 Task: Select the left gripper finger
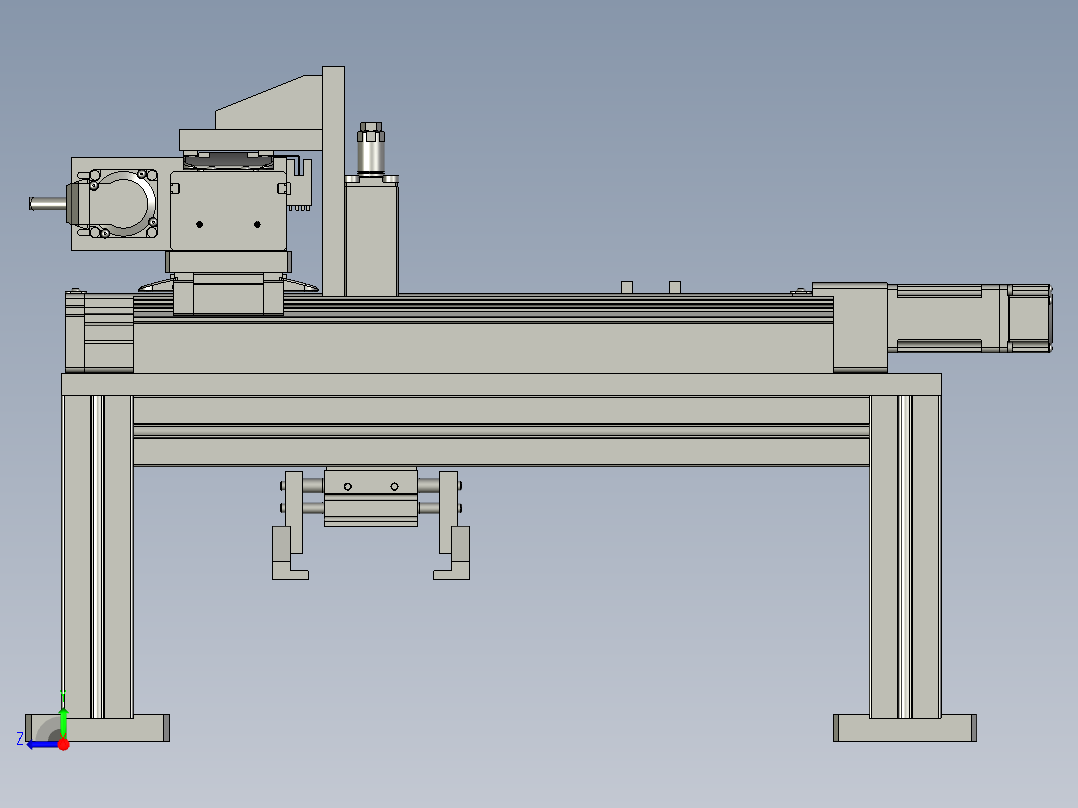pyautogui.click(x=289, y=553)
